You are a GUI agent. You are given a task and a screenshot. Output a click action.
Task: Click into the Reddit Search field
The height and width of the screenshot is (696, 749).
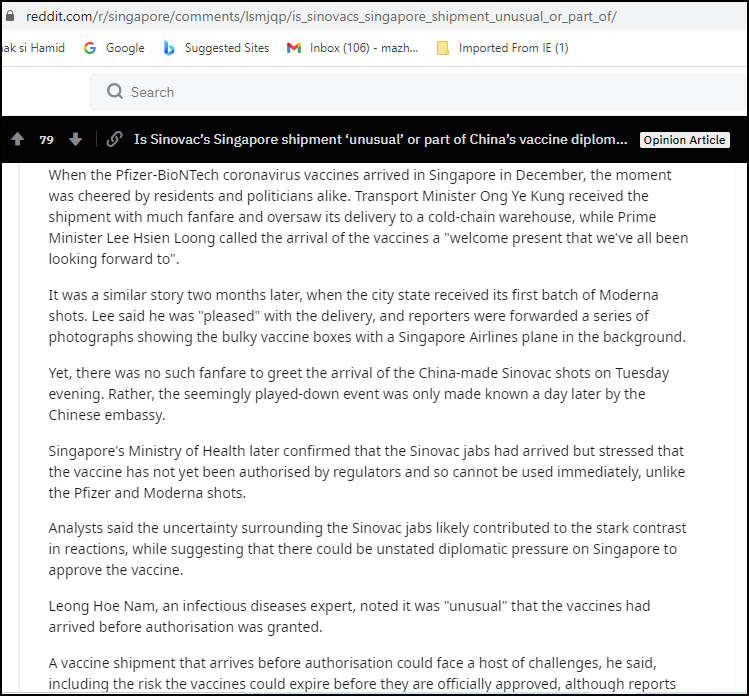tap(419, 92)
